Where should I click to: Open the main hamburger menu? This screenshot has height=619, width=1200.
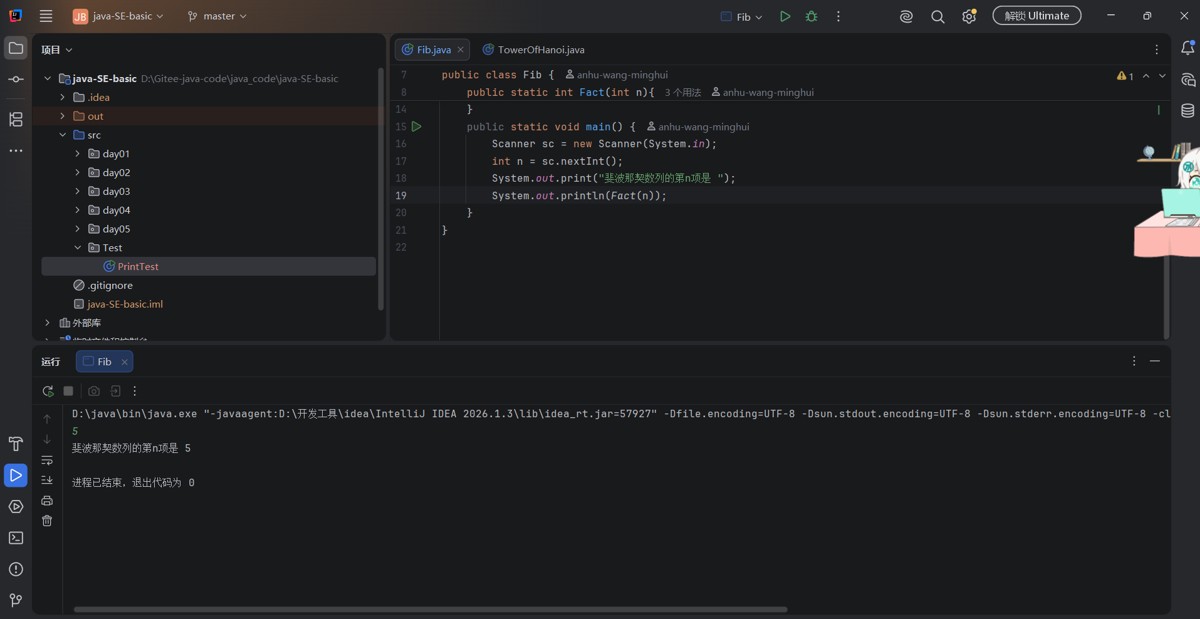pyautogui.click(x=46, y=16)
